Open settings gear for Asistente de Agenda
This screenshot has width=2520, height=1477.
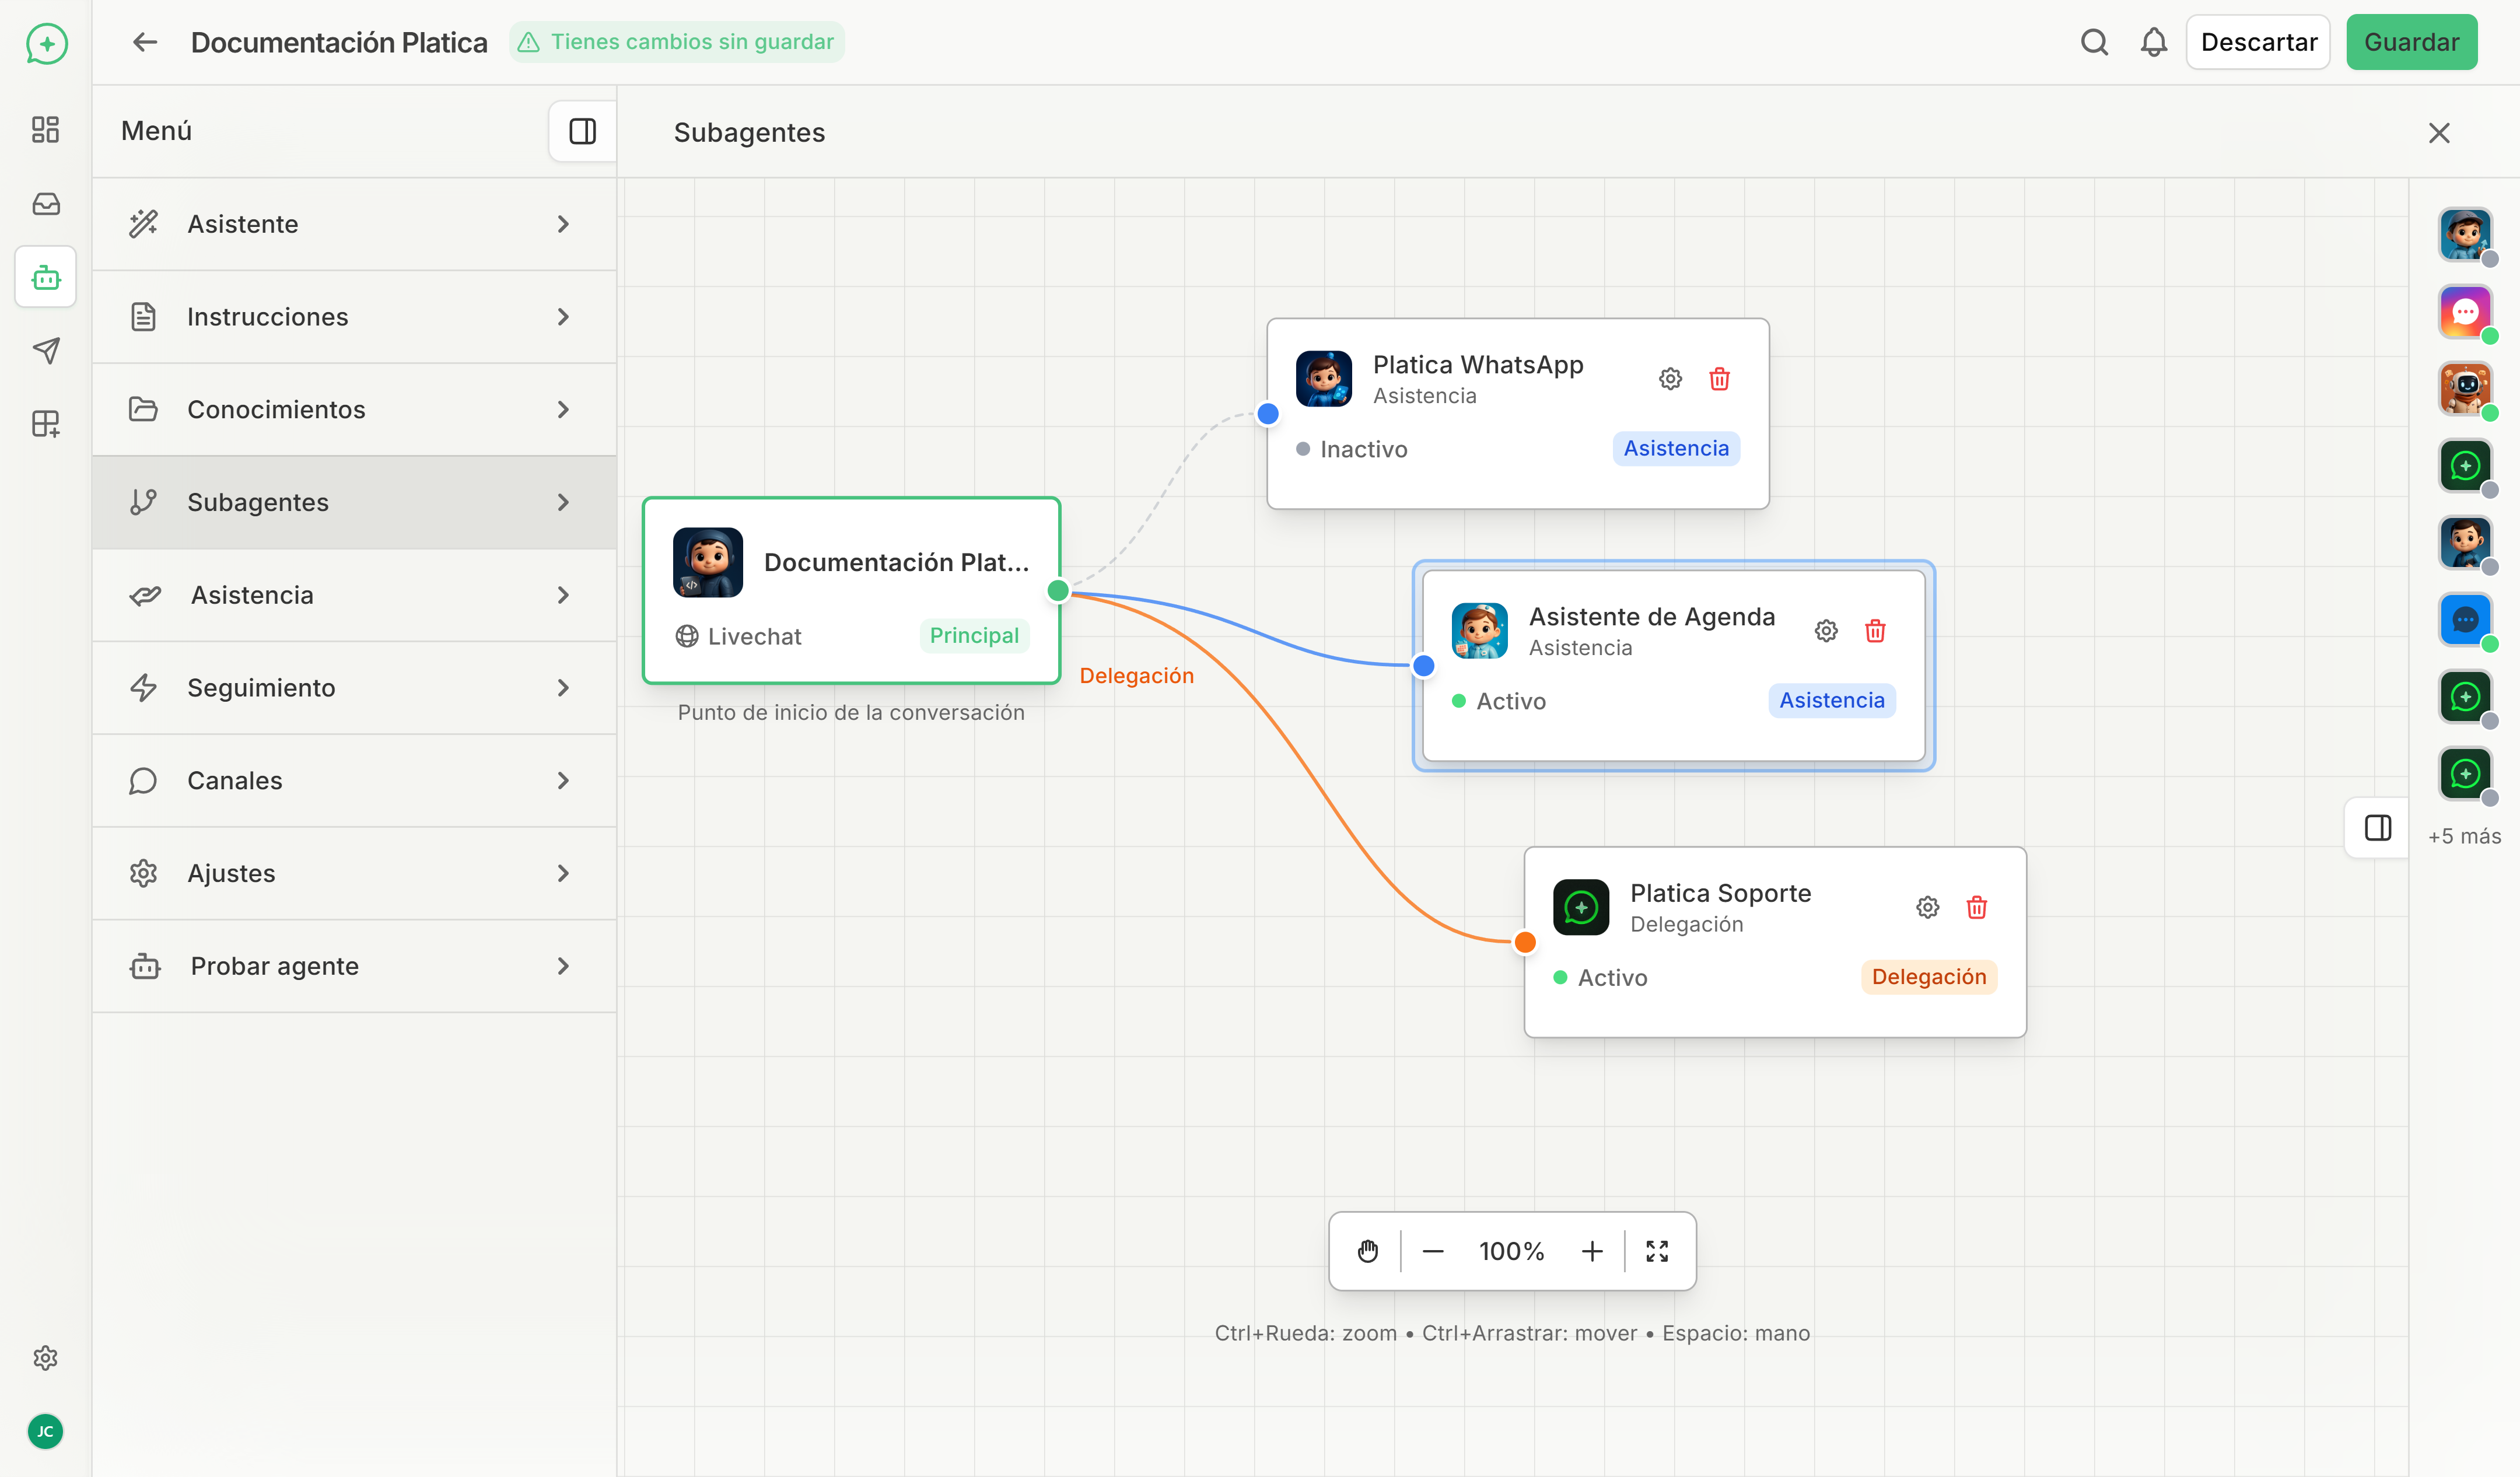[x=1826, y=631]
